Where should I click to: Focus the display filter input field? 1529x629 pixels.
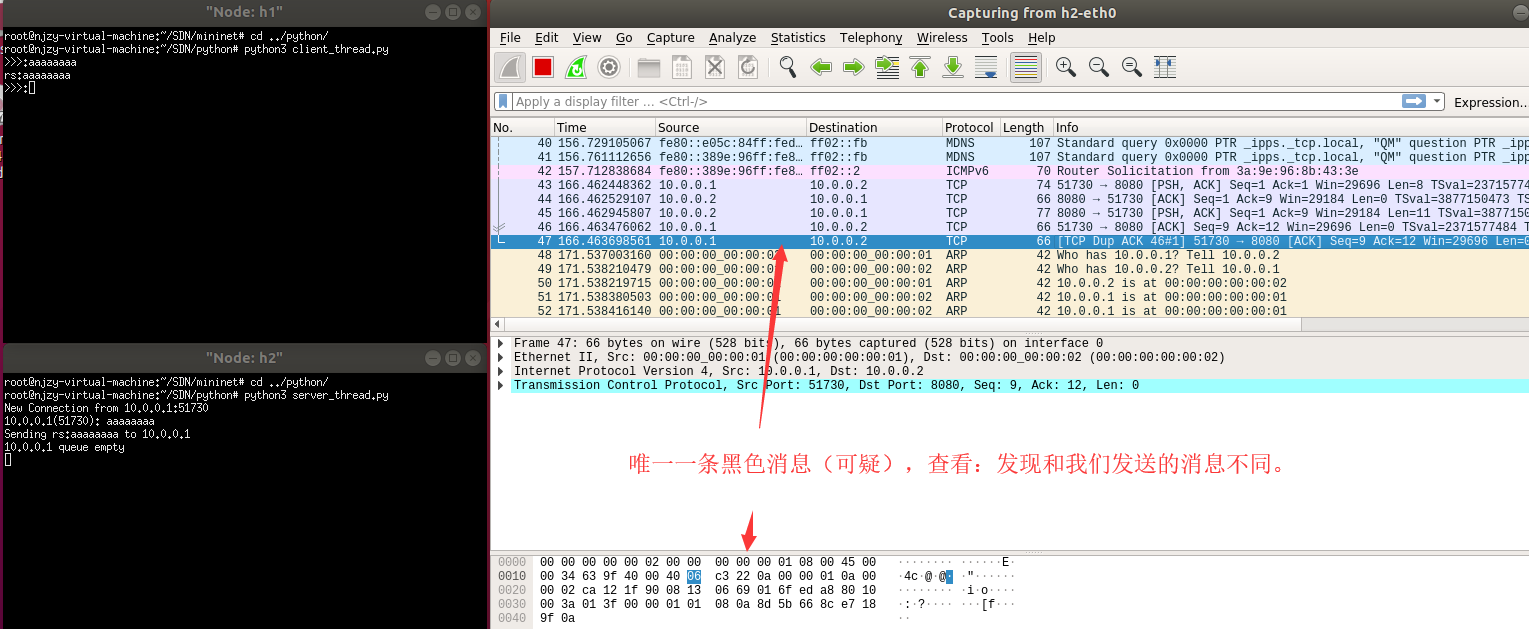tap(955, 101)
